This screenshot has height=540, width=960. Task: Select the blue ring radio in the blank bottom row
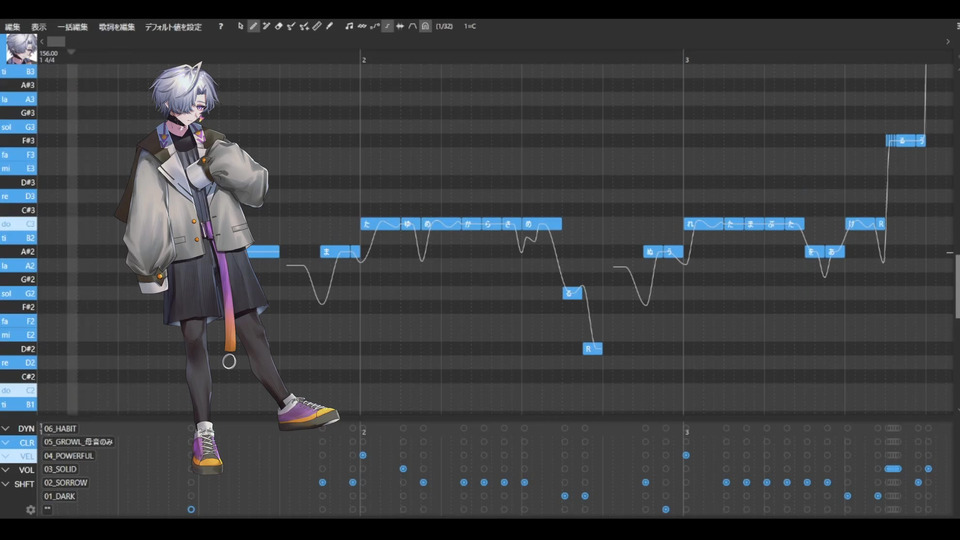191,509
